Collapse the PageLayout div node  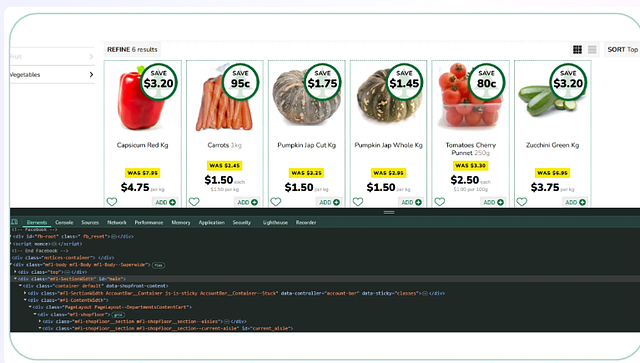pyautogui.click(x=30, y=307)
